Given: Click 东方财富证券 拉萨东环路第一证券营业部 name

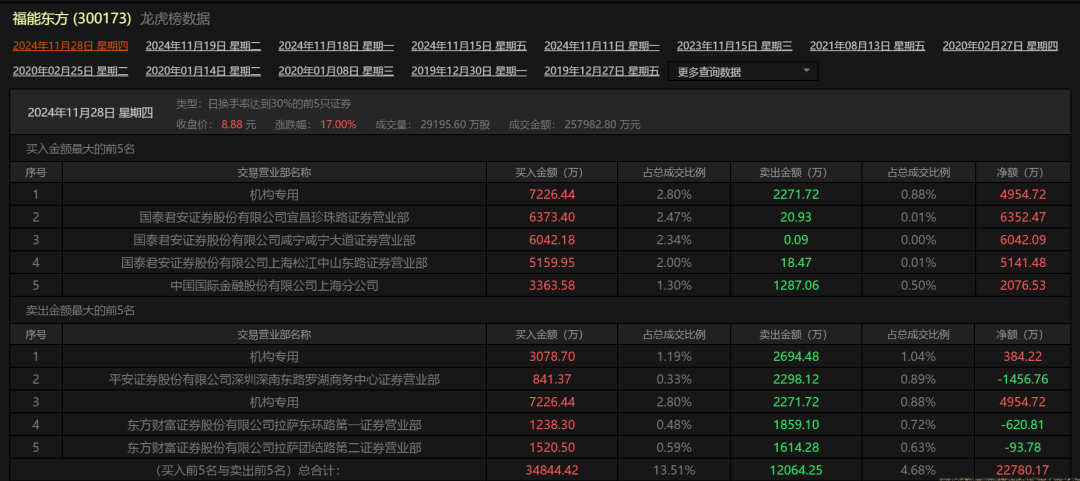Looking at the screenshot, I should pos(274,425).
